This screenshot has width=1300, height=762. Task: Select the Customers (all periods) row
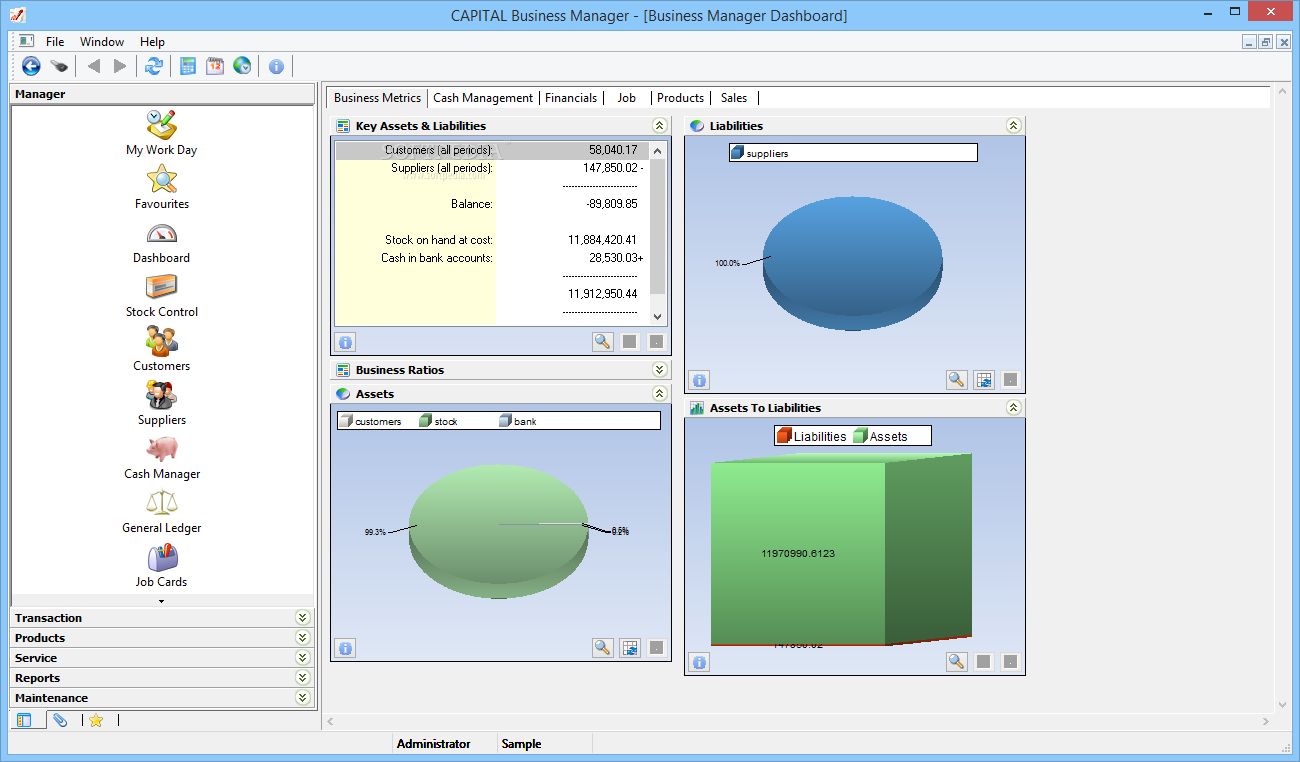(492, 151)
